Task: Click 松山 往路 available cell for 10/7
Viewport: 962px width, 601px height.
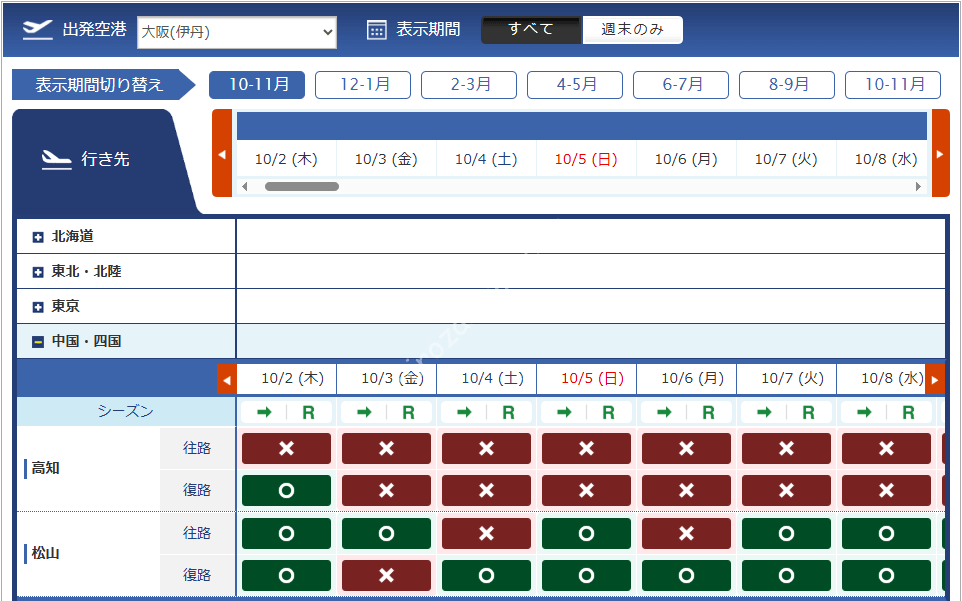Action: [x=787, y=534]
